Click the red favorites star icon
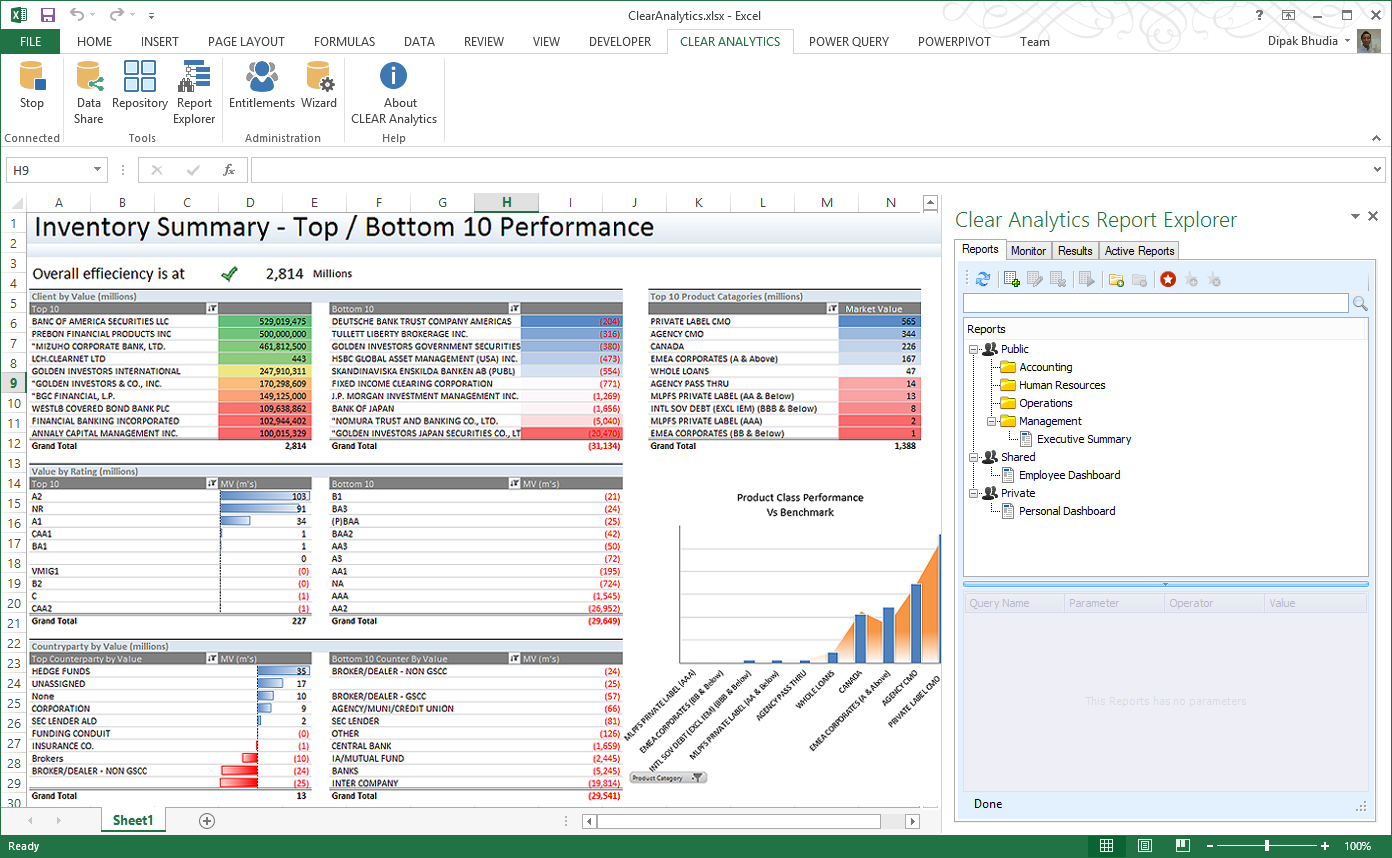Viewport: 1392px width, 858px height. [x=1168, y=279]
